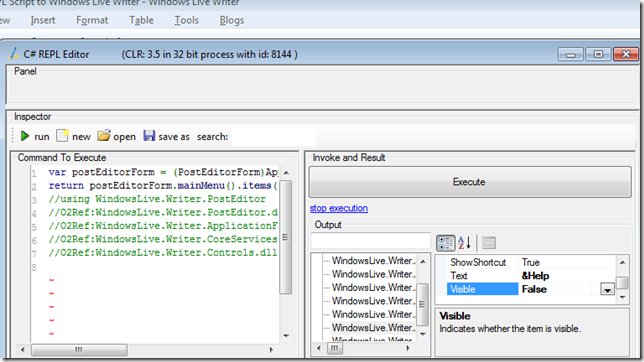644x362 pixels.
Task: Click the True value of ShowShortcut
Action: click(x=531, y=262)
